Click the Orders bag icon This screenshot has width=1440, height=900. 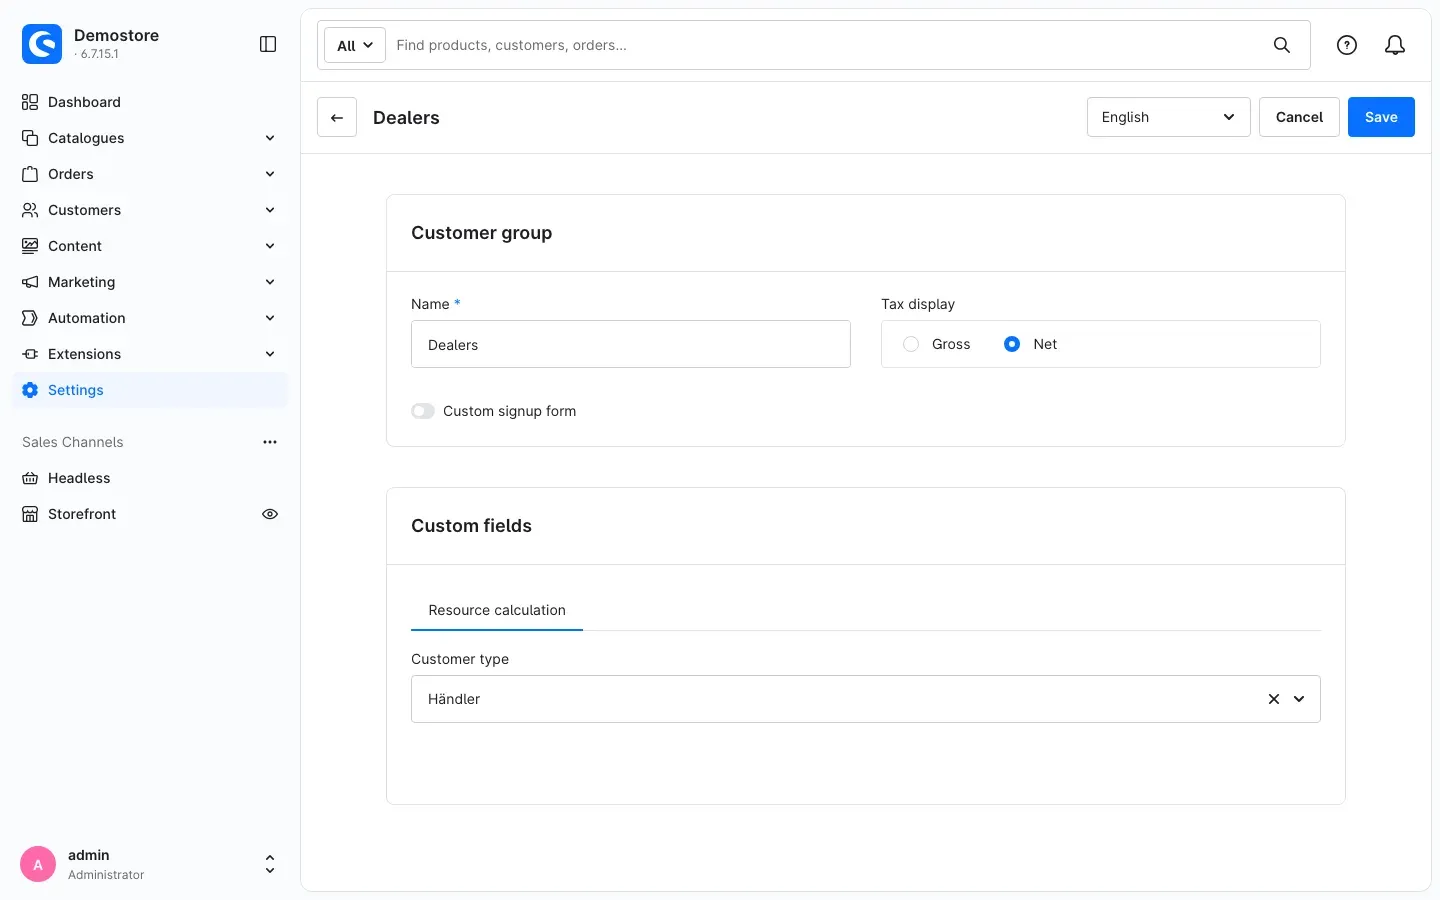(x=30, y=174)
